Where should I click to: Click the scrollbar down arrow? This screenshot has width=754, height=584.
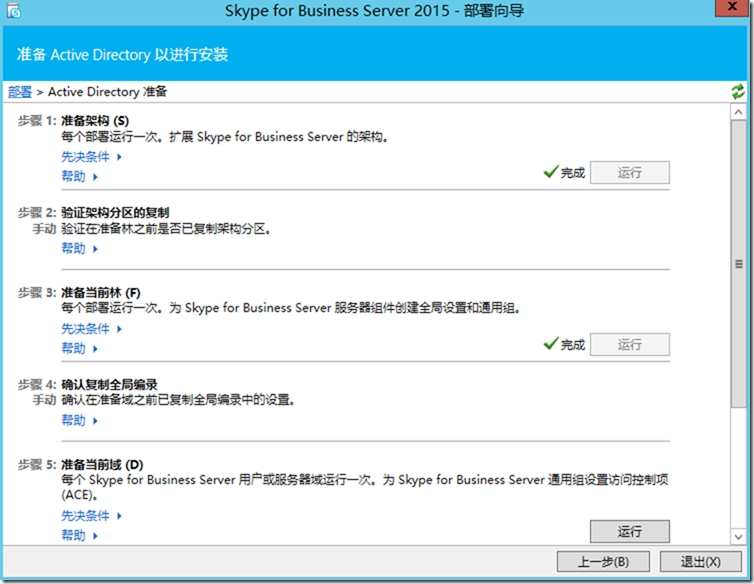(x=738, y=536)
